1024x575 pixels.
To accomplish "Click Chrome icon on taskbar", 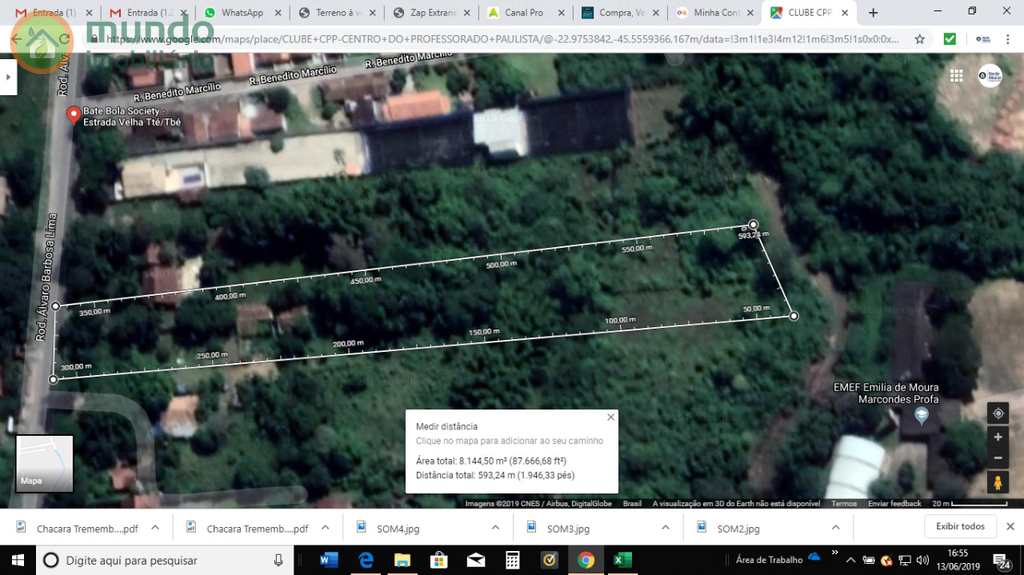I will click(x=586, y=560).
